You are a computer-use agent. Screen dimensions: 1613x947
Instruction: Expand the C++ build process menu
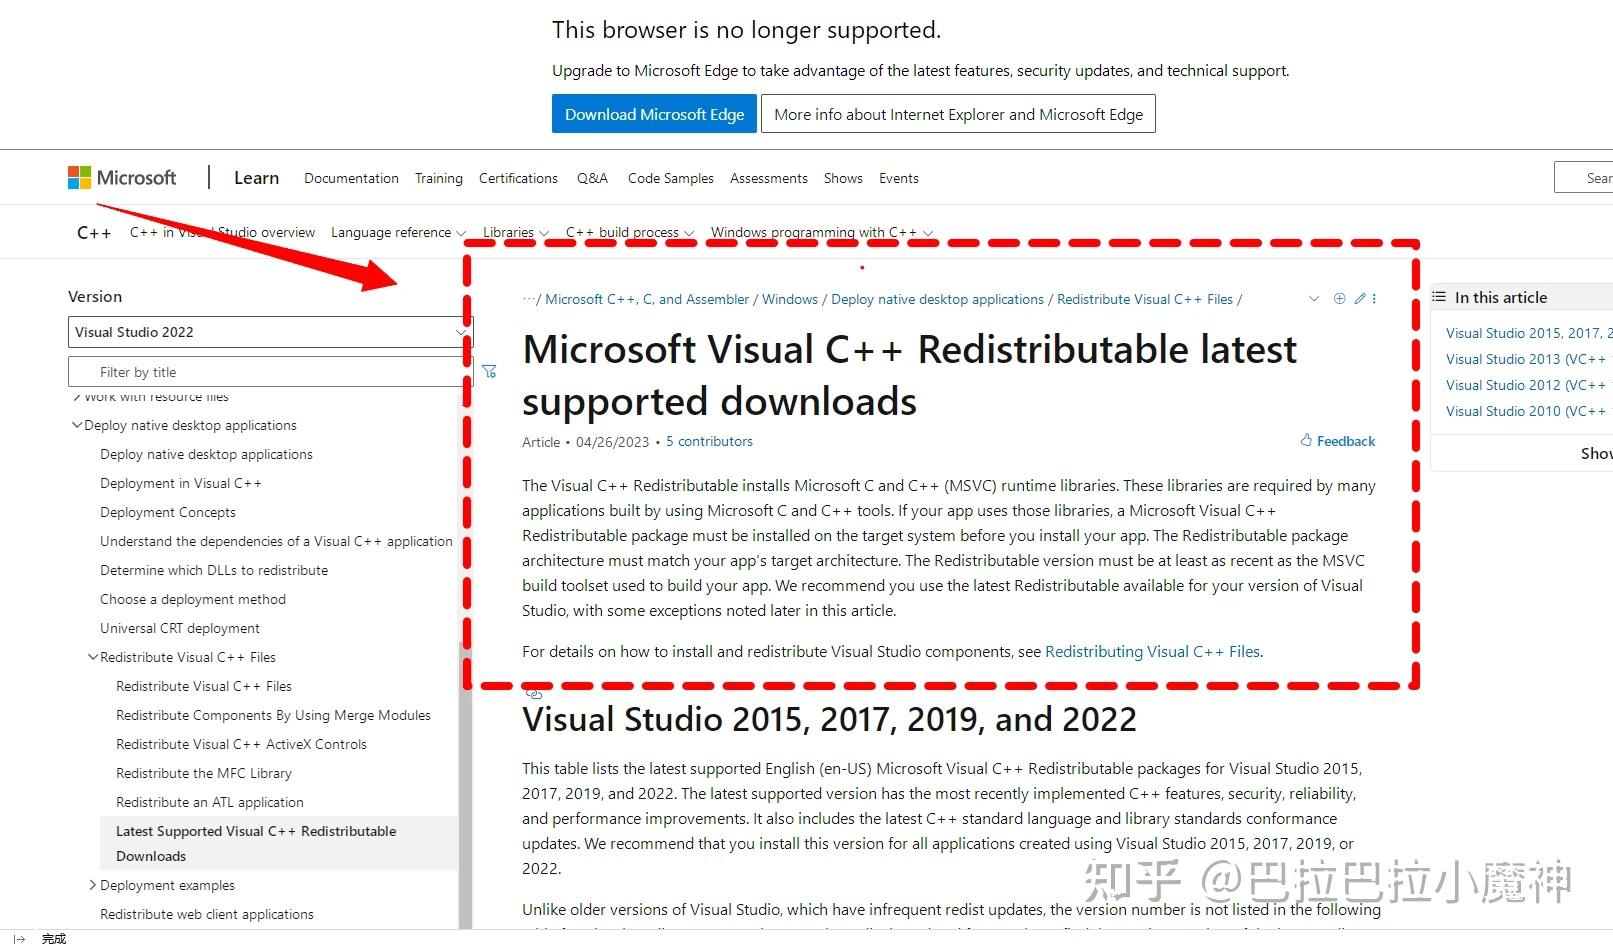tap(630, 232)
